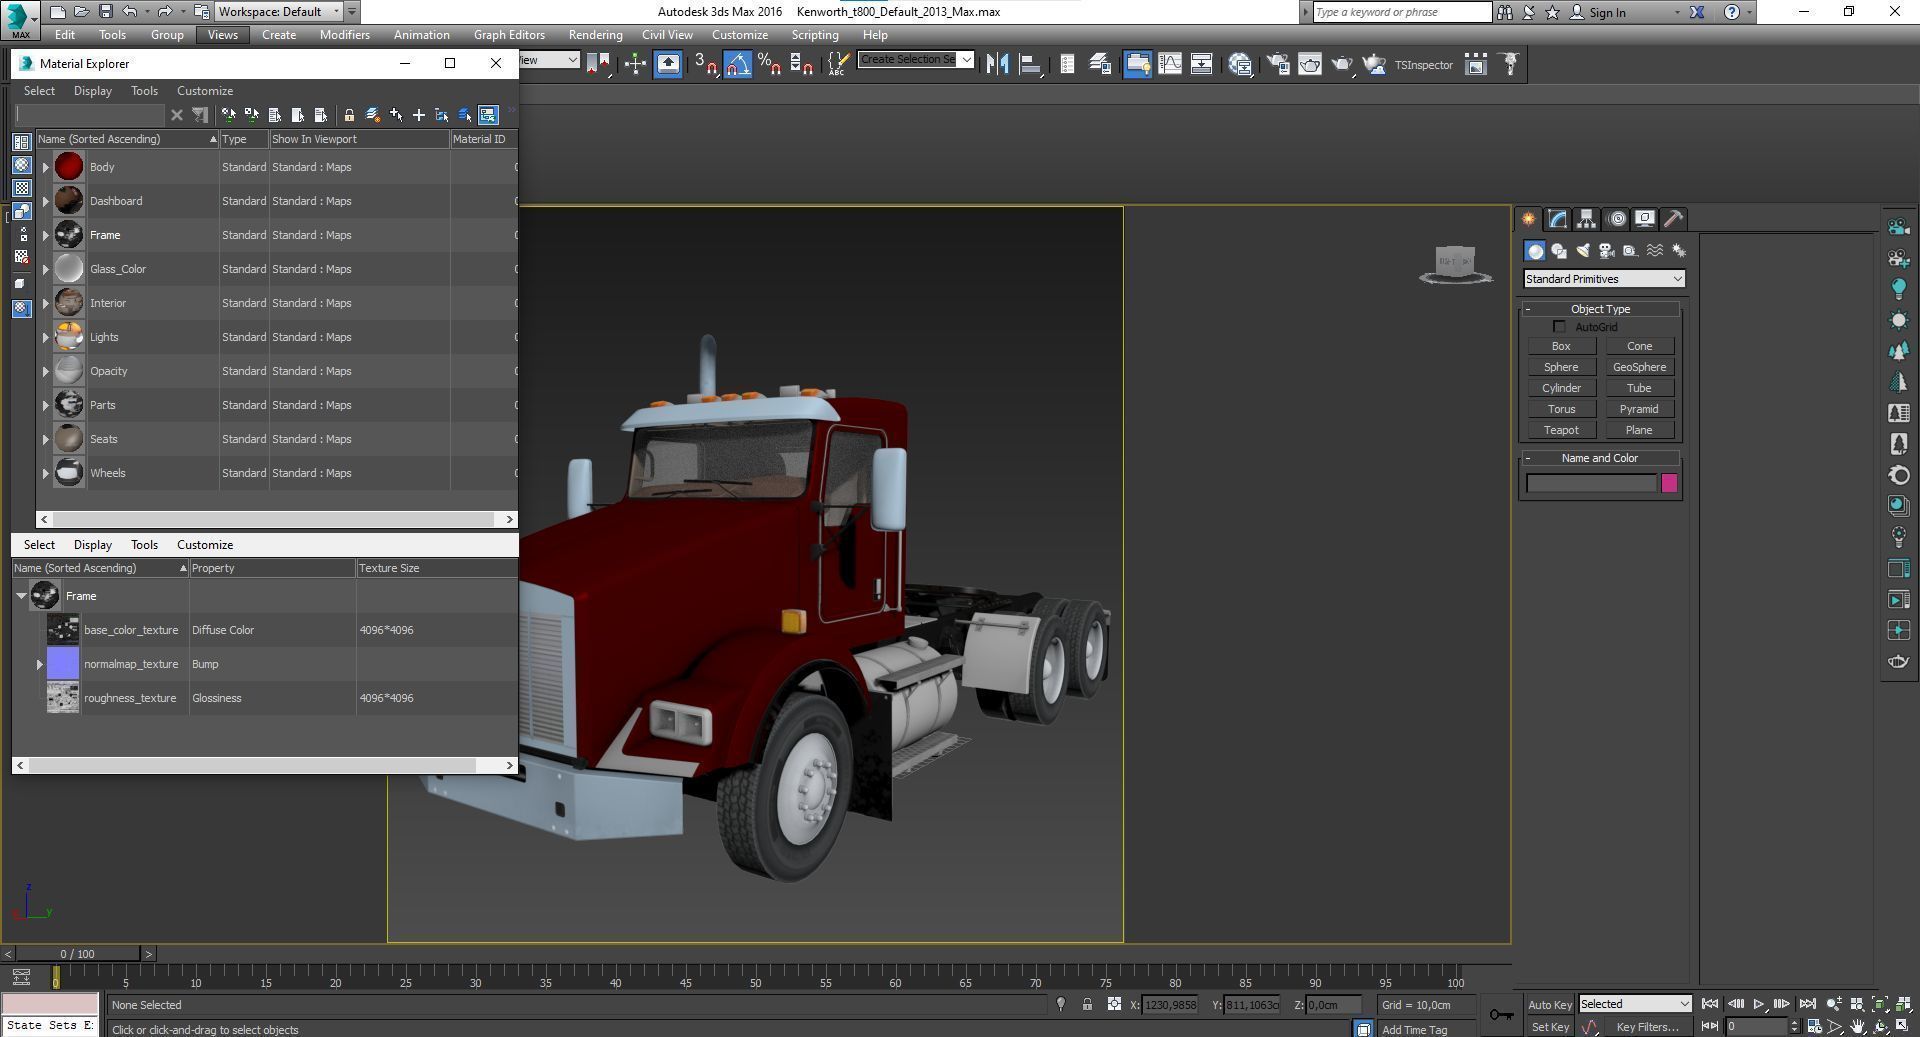Clear the Material Explorer search filter X
This screenshot has height=1037, width=1920.
[177, 115]
